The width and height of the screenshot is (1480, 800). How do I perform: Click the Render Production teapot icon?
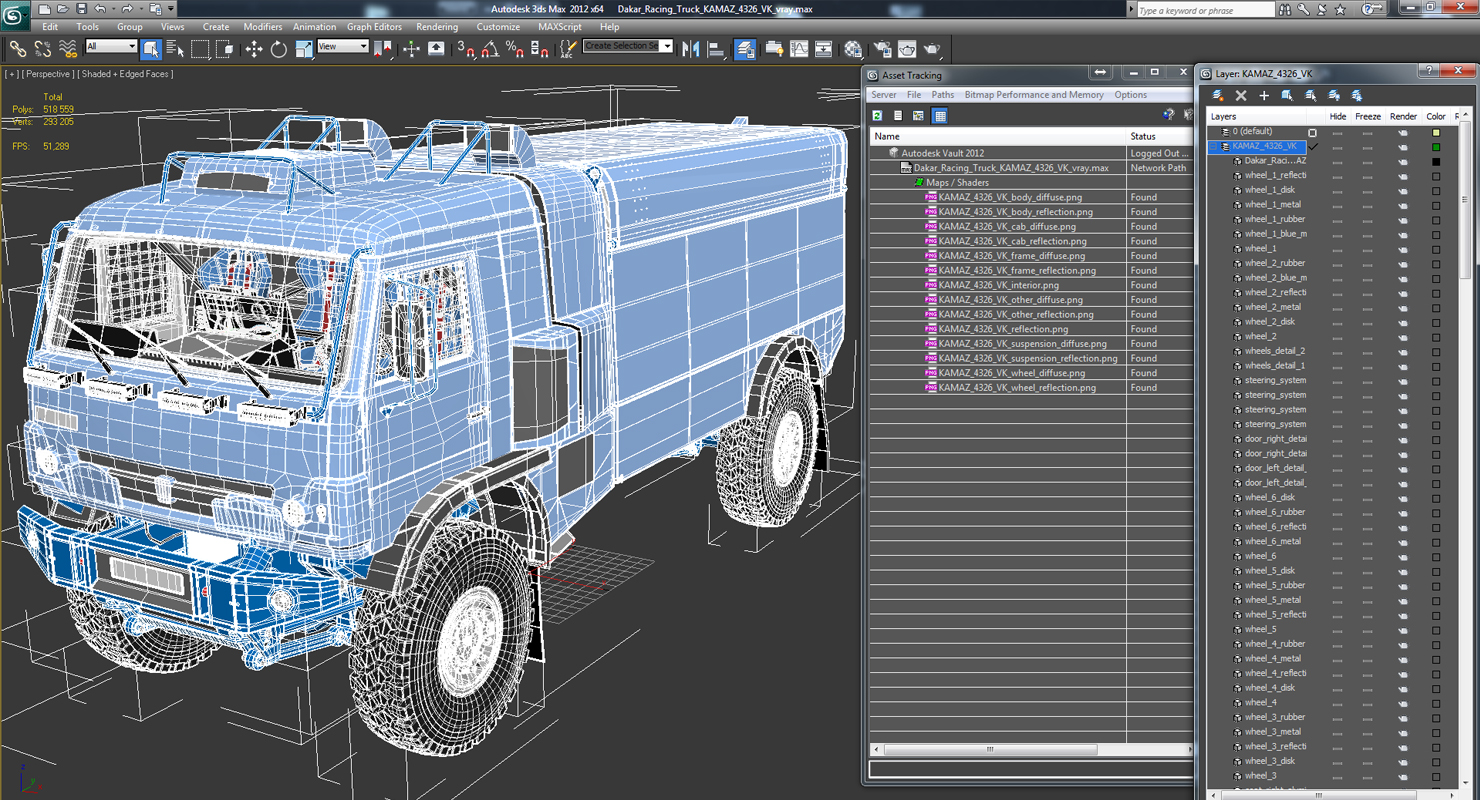click(x=931, y=48)
